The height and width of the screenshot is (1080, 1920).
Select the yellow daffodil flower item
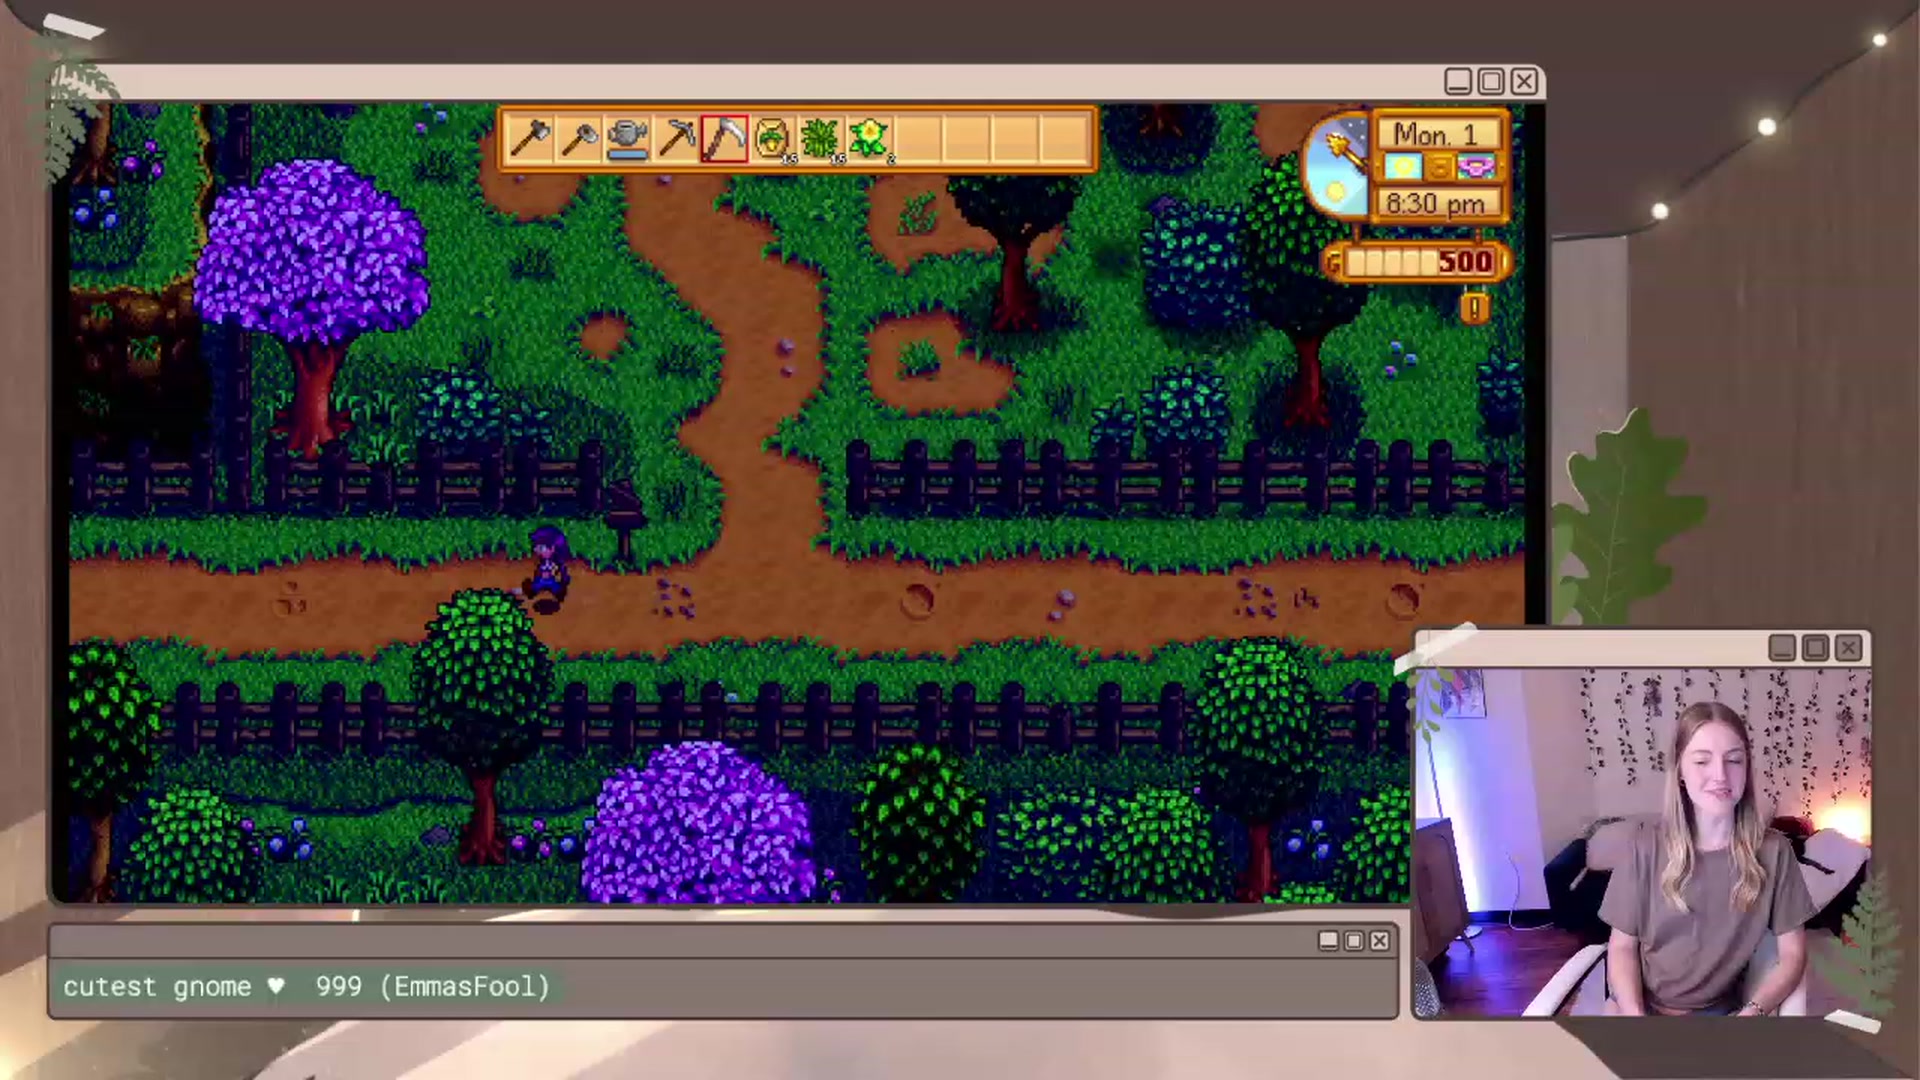pyautogui.click(x=870, y=138)
